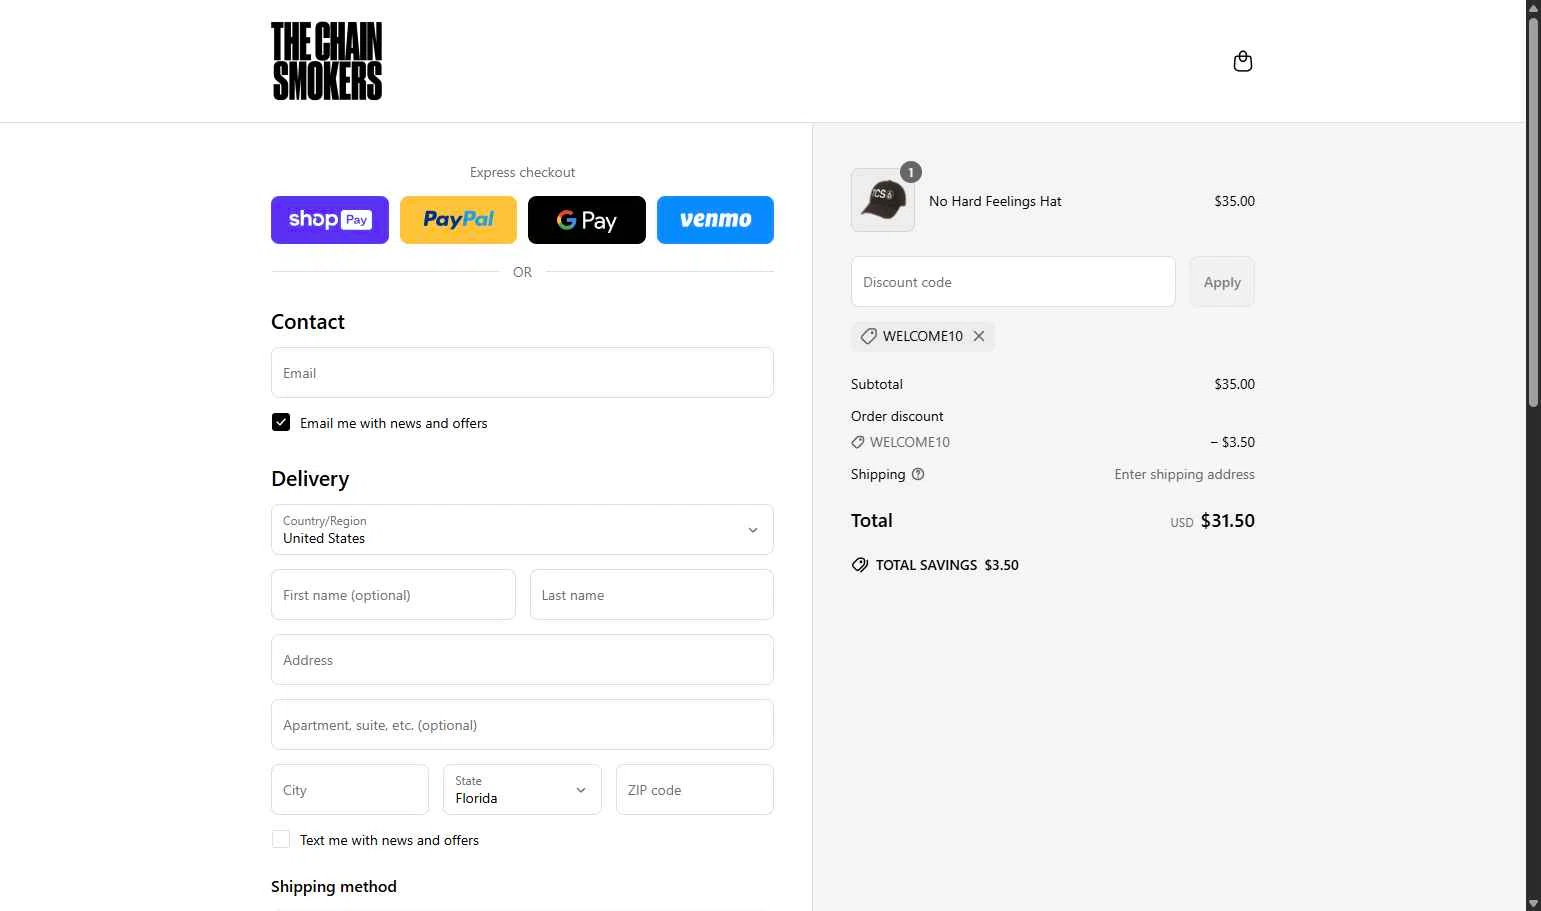Click the ZIP code field

[695, 790]
